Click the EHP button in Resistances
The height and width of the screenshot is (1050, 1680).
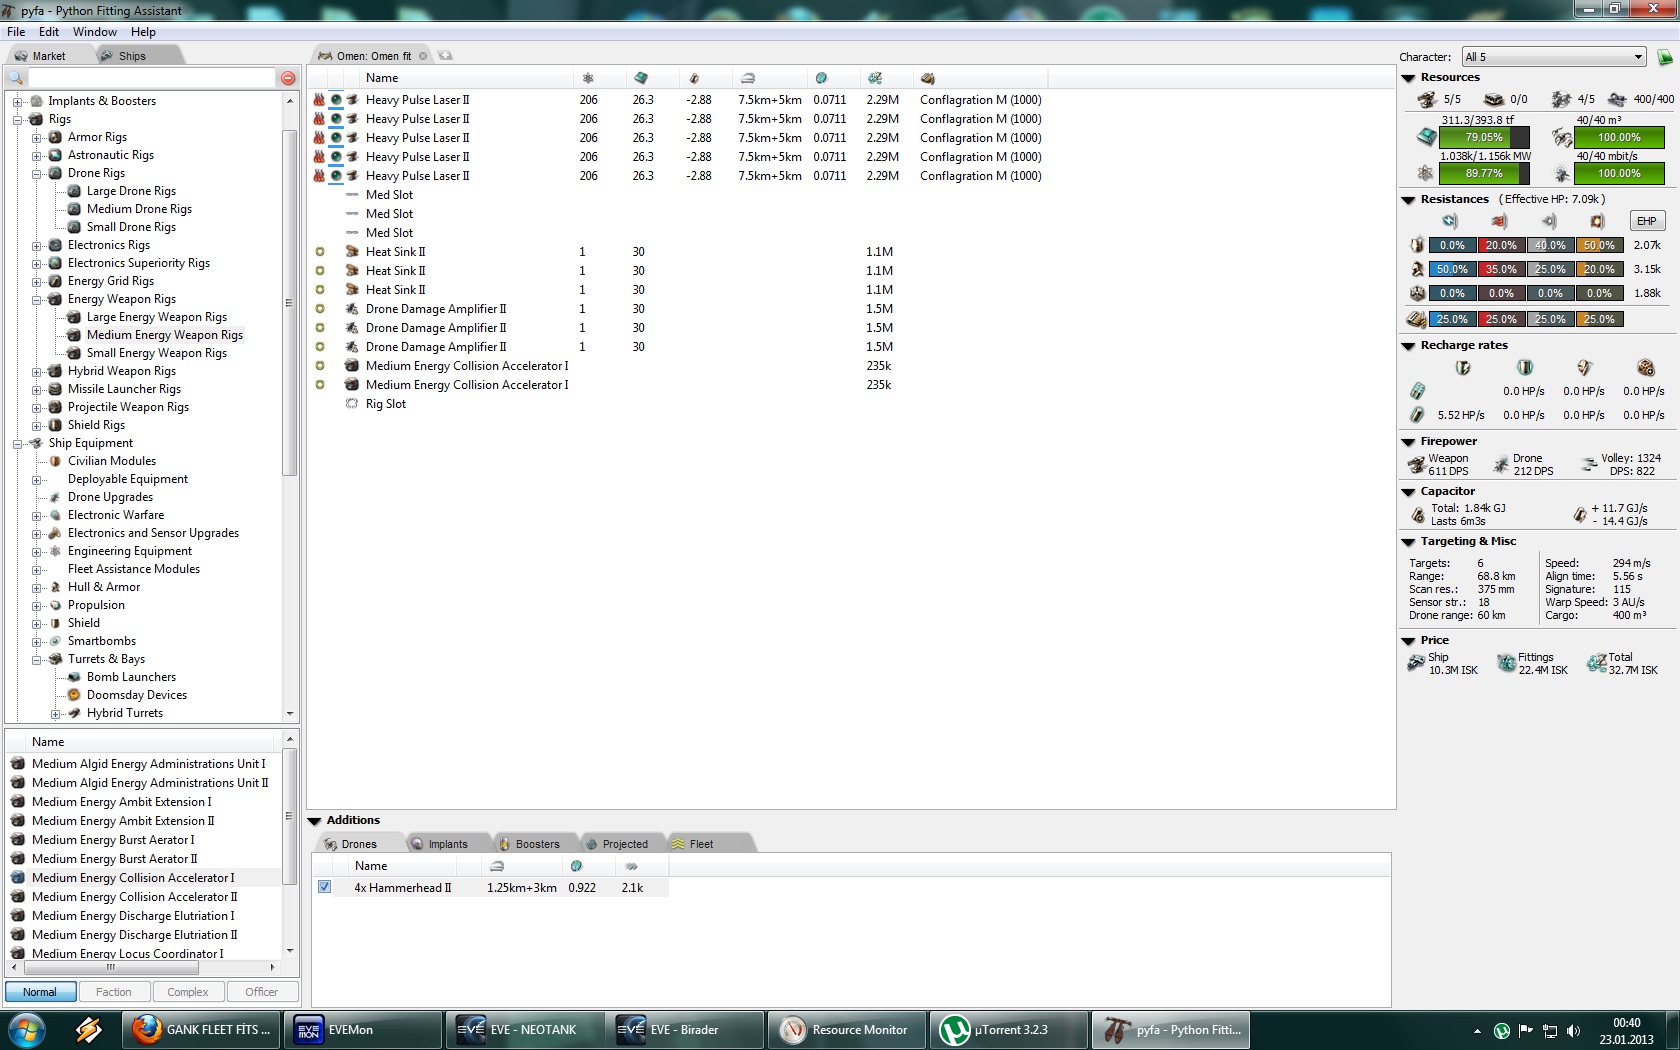pyautogui.click(x=1647, y=221)
